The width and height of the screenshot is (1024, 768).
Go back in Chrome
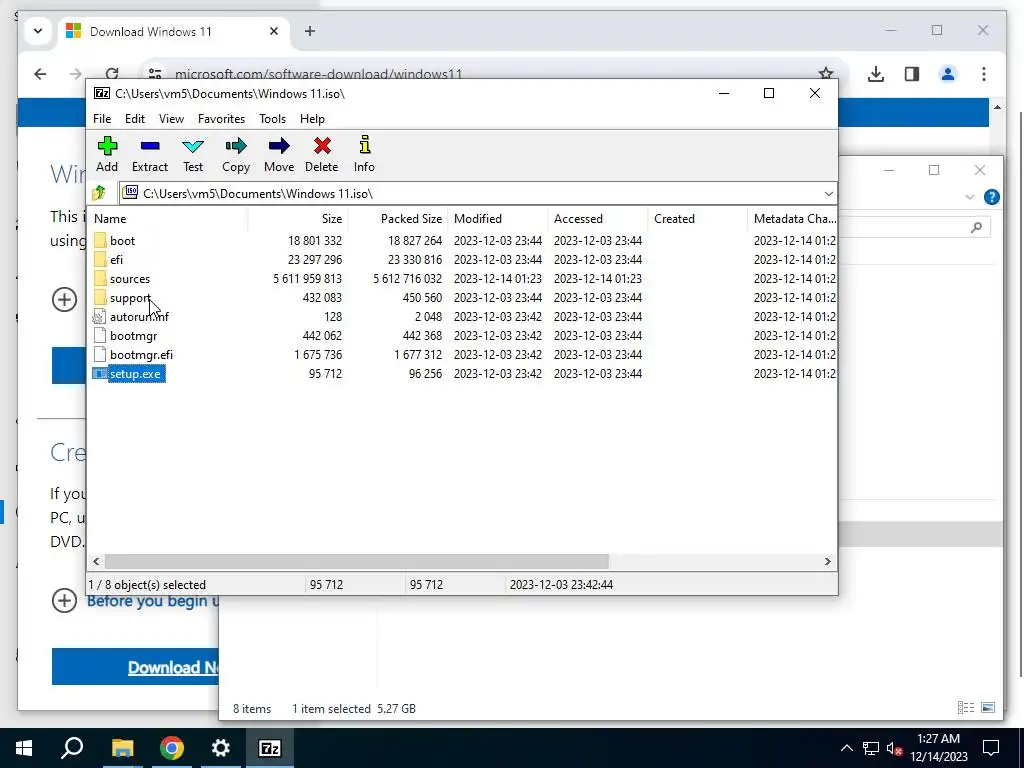[x=40, y=74]
